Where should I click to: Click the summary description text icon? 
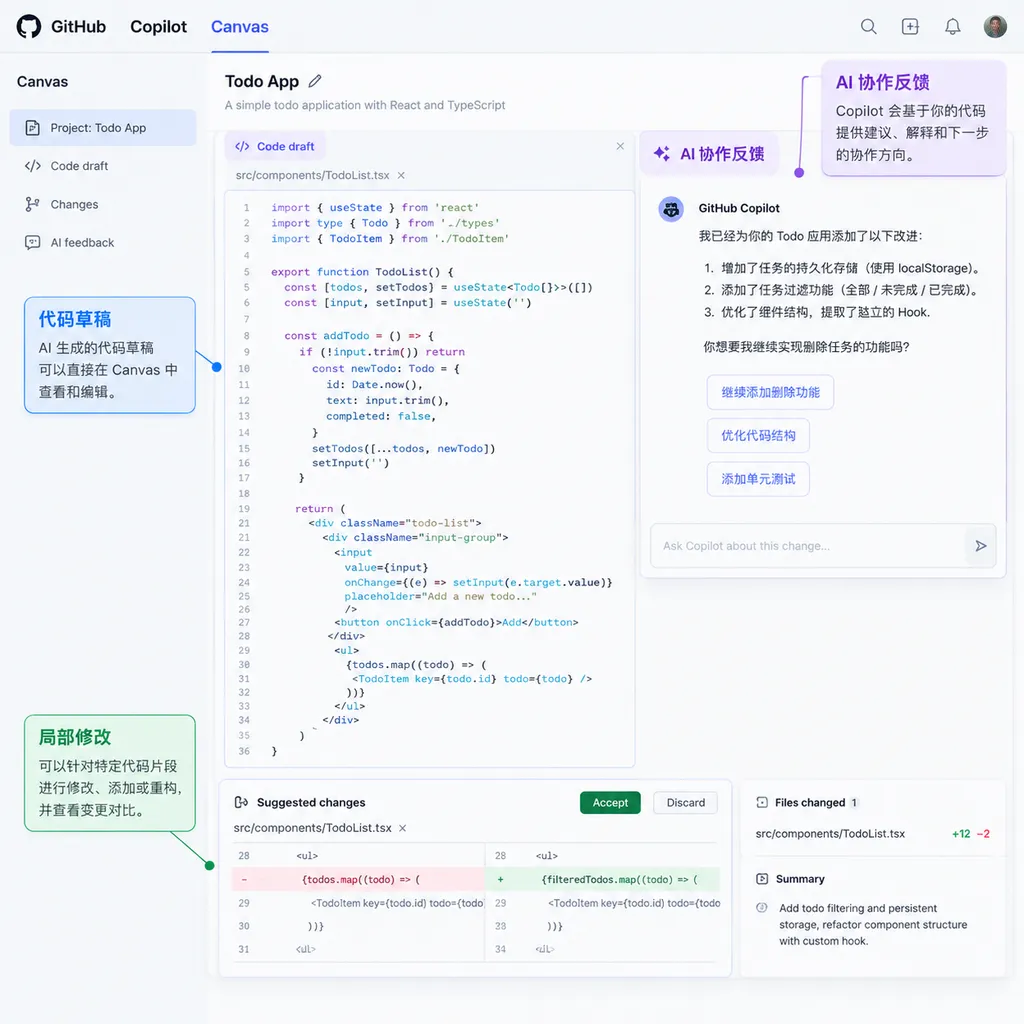click(761, 908)
